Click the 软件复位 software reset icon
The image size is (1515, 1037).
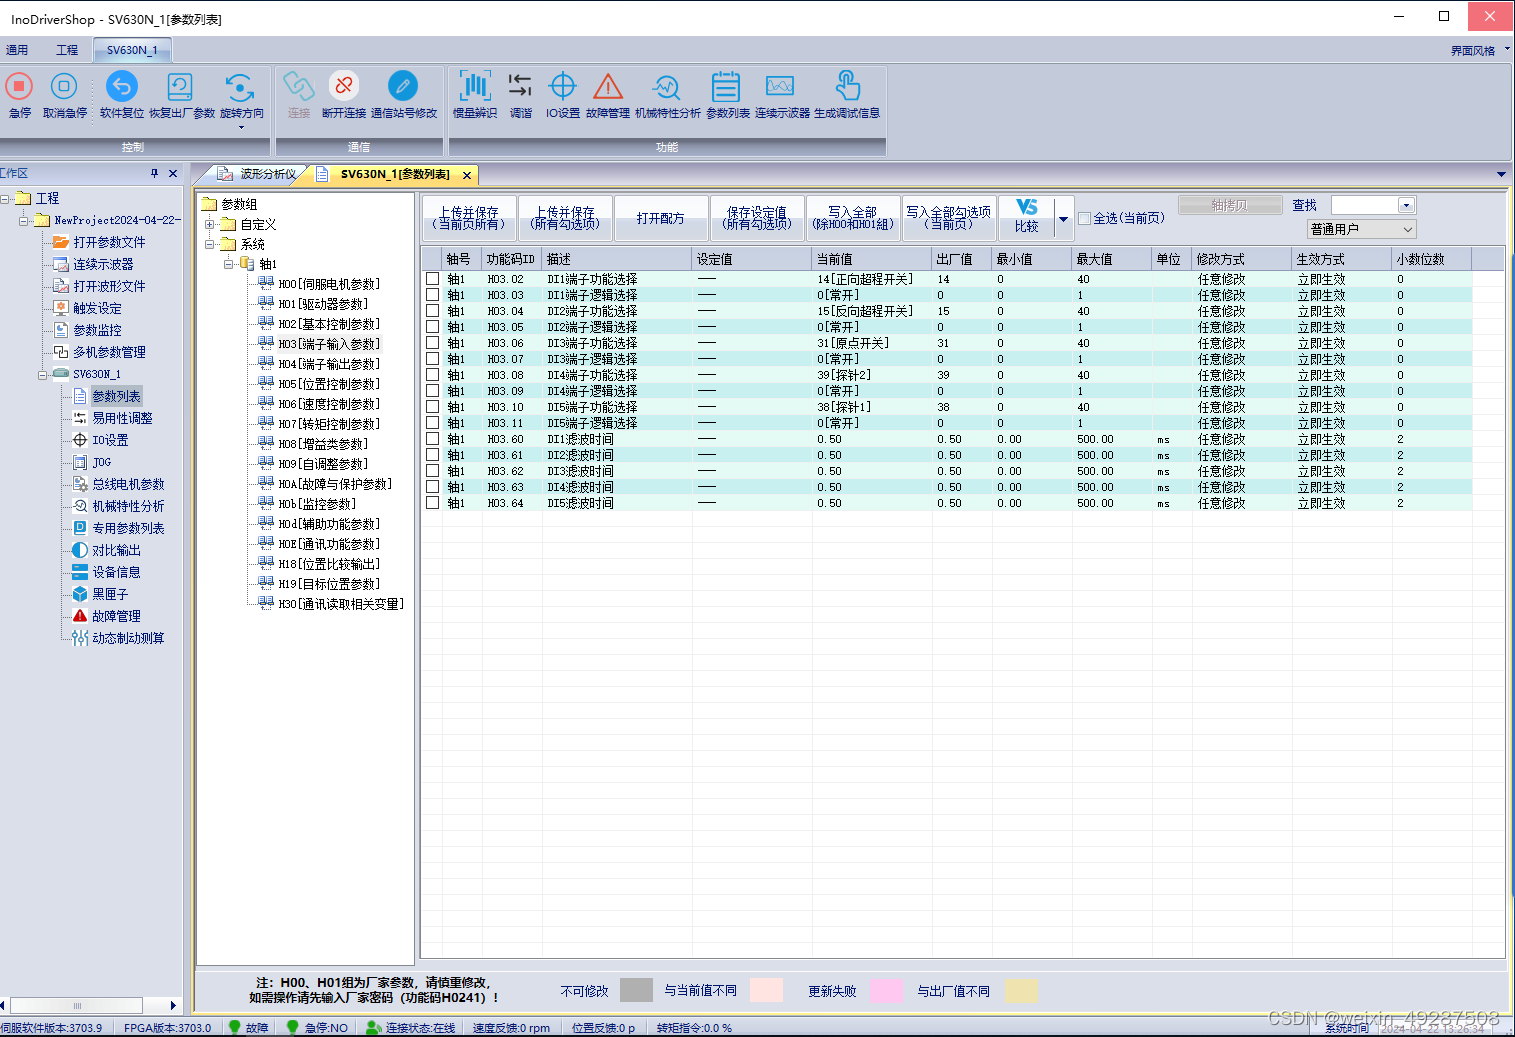[121, 87]
